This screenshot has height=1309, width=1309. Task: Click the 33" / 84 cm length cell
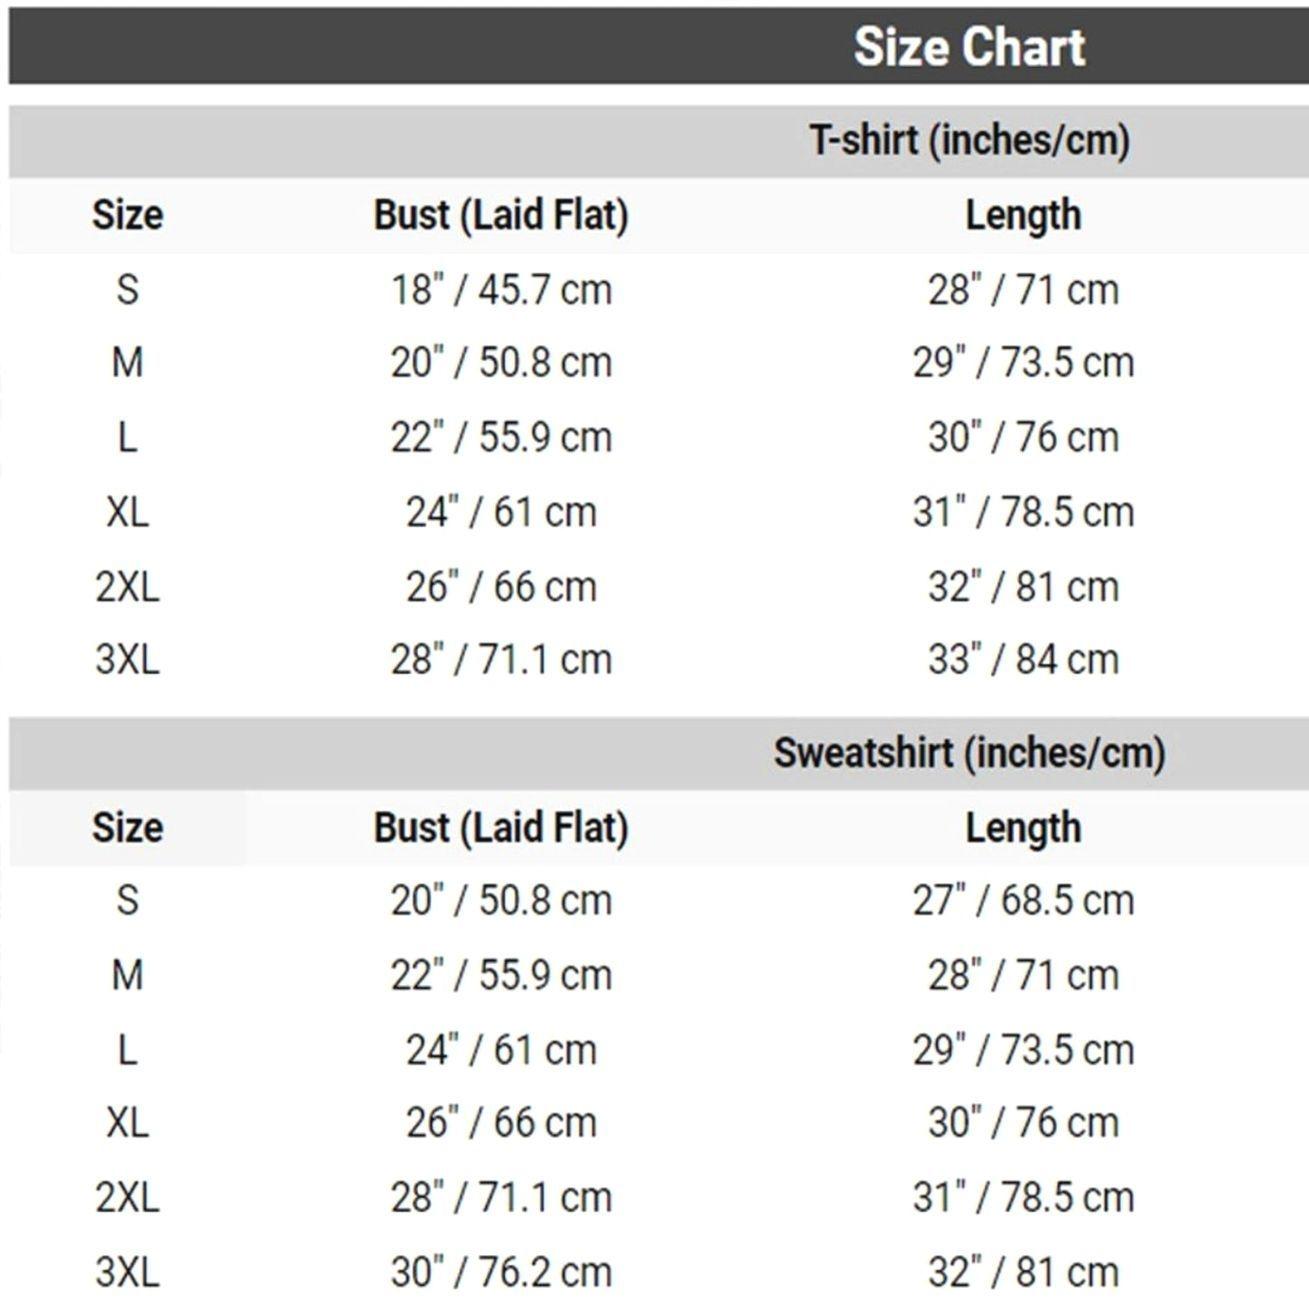coord(1023,660)
